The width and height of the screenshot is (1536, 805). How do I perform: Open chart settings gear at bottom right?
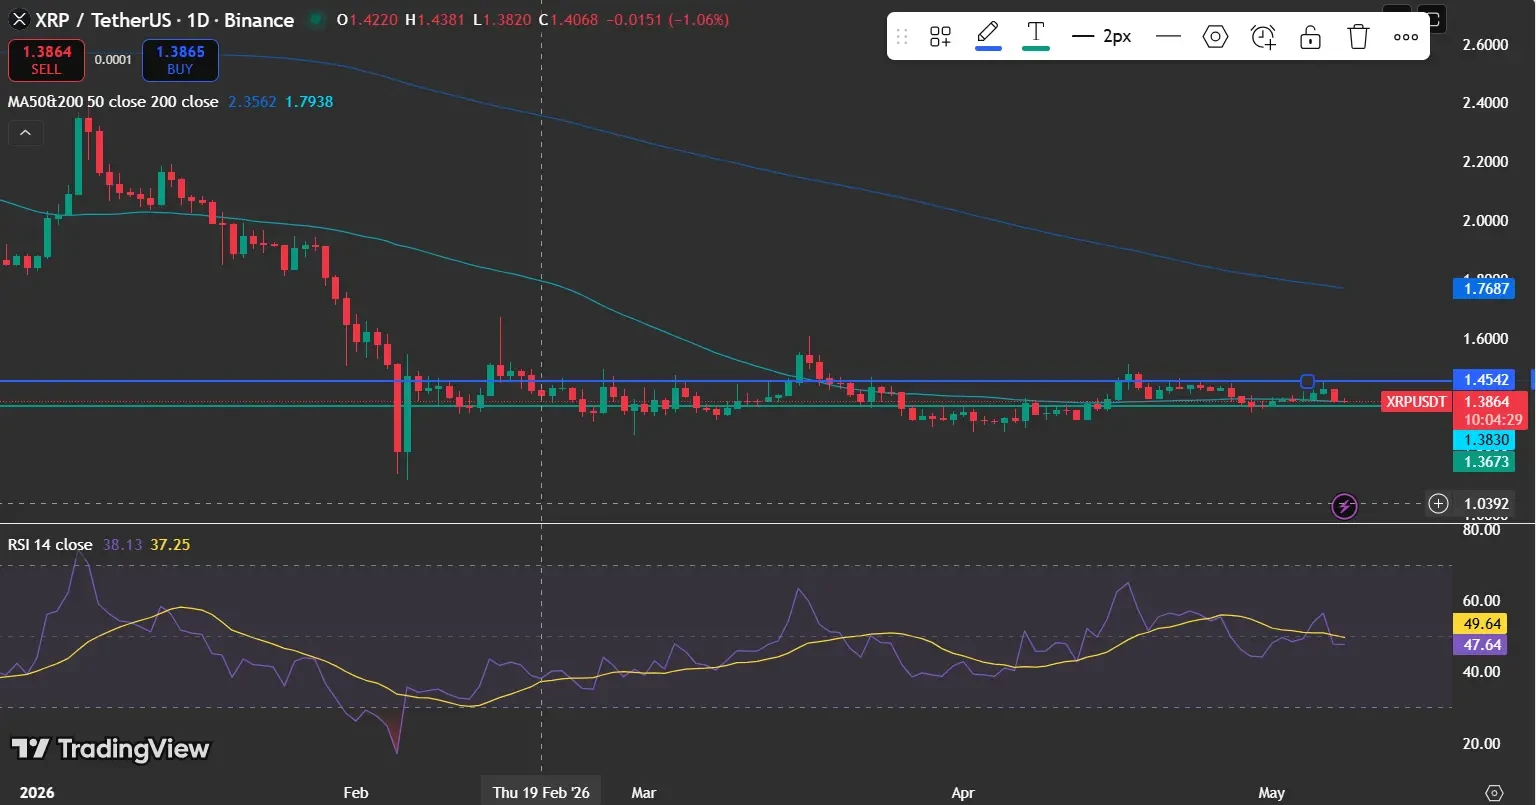[x=1494, y=792]
